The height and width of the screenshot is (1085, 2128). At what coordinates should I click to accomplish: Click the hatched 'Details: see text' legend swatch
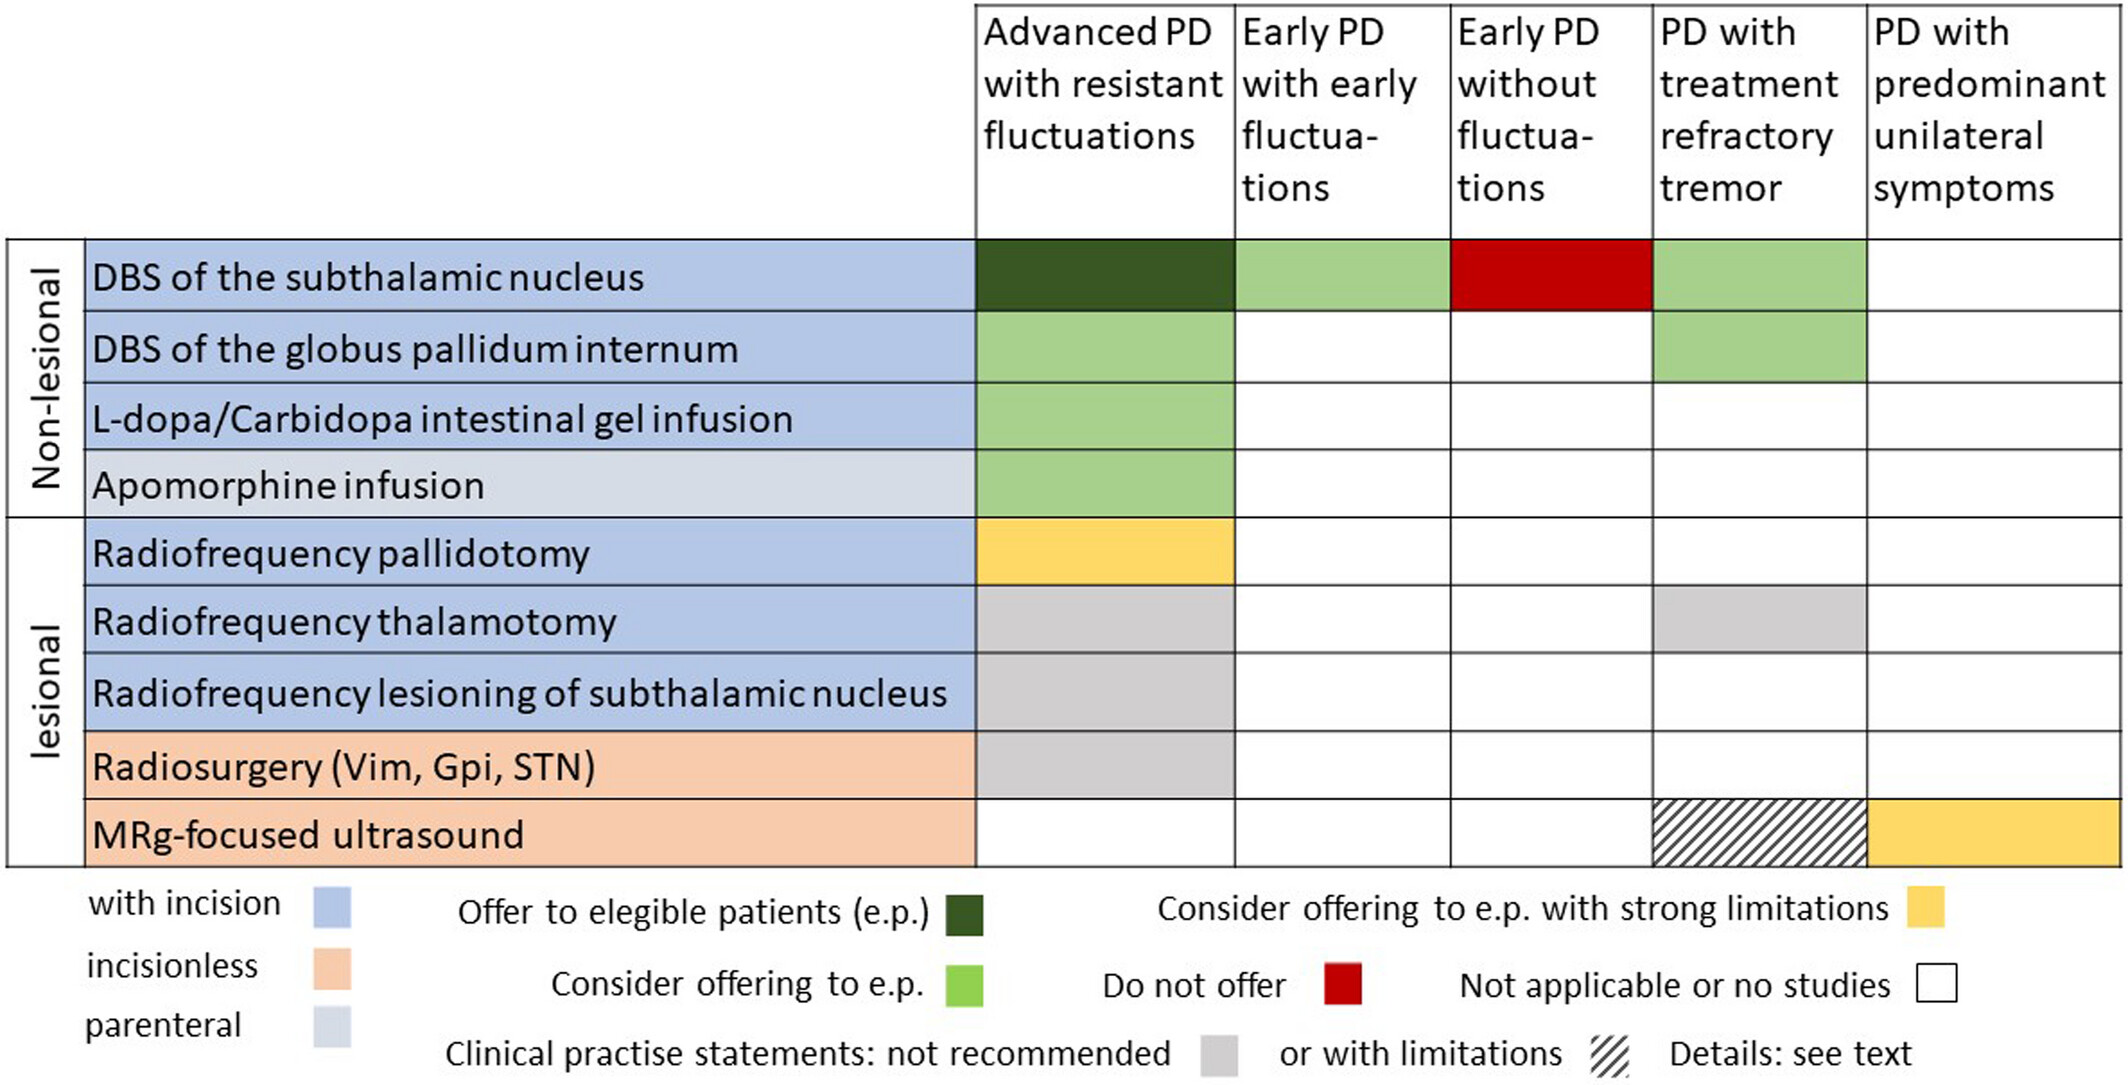[x=1609, y=1055]
